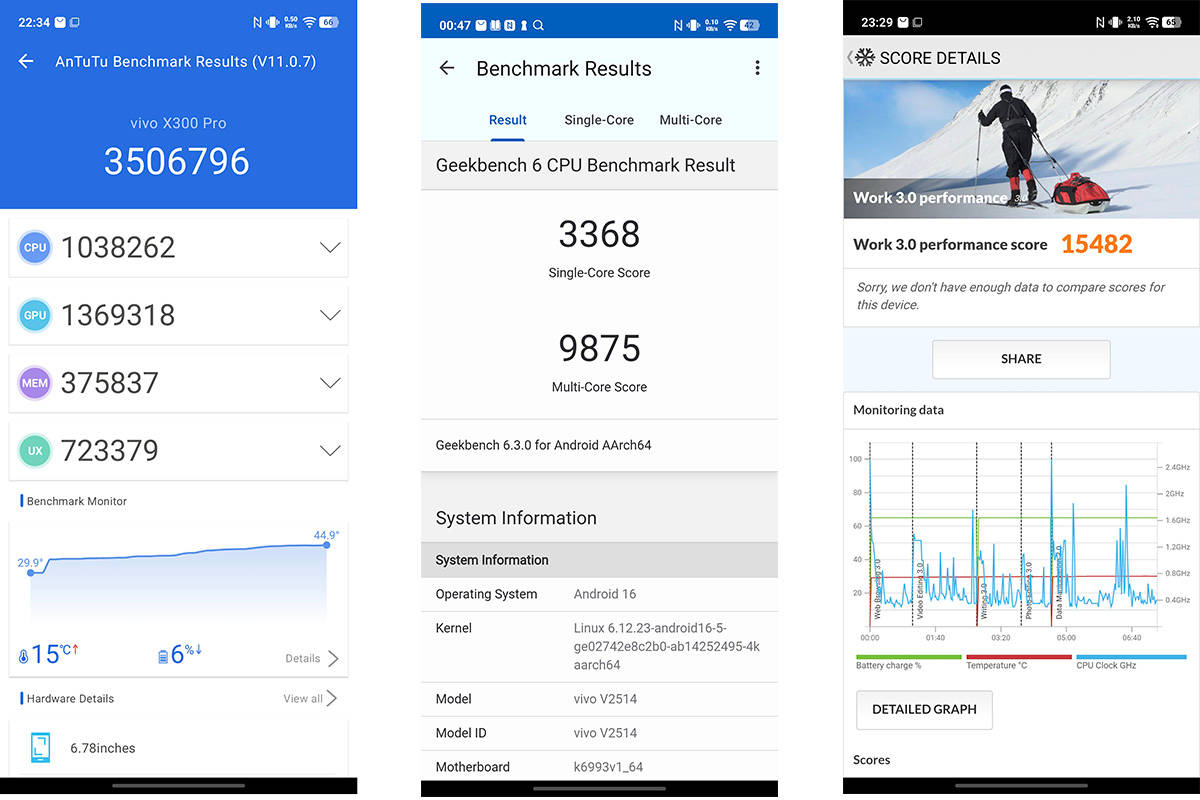
Task: Tap Wi-Fi icon in PCMark status bar
Action: [1151, 21]
